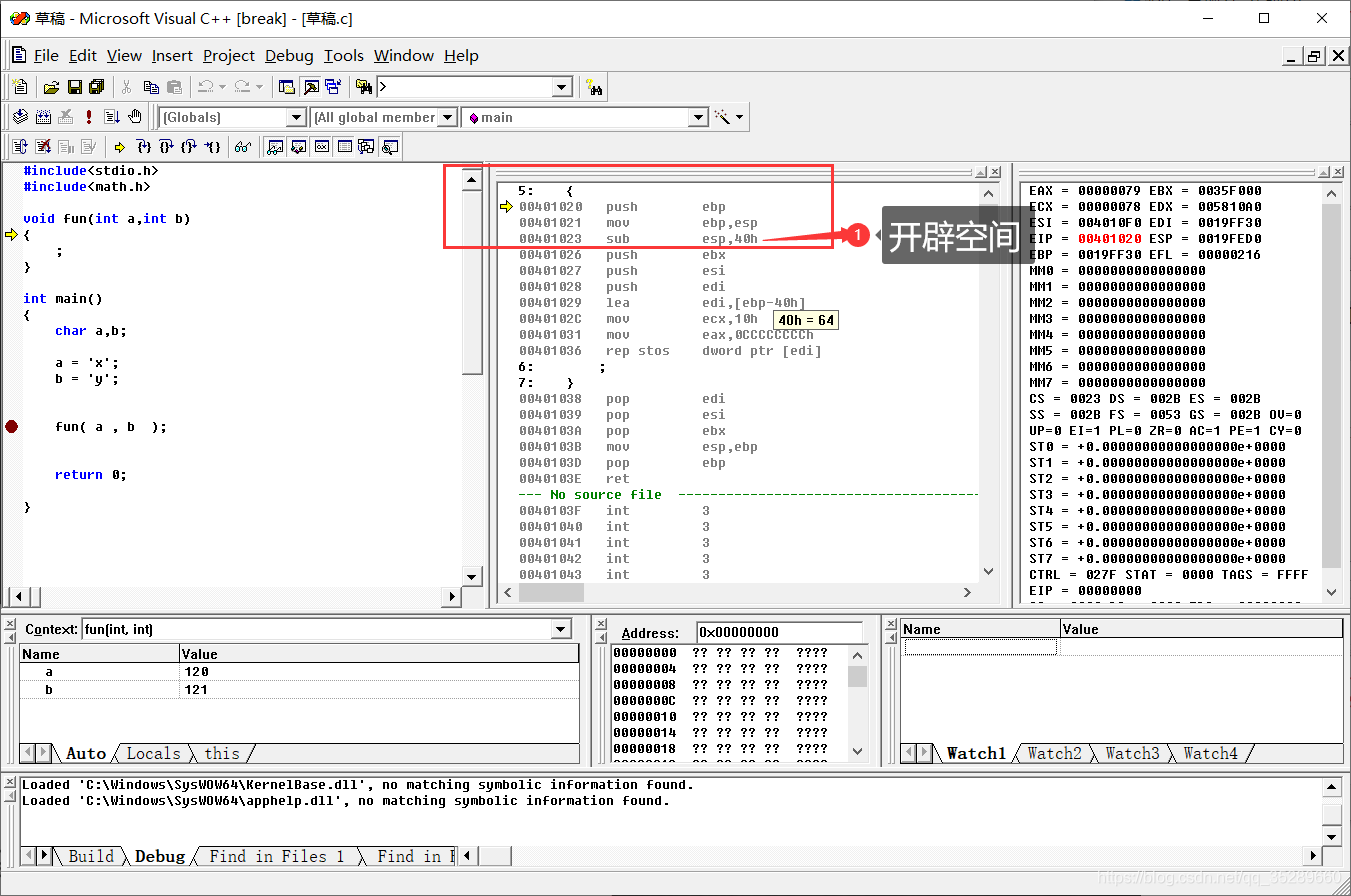Toggle the breakpoint on the fun( a , b ) line
The image size is (1351, 896).
click(x=11, y=427)
